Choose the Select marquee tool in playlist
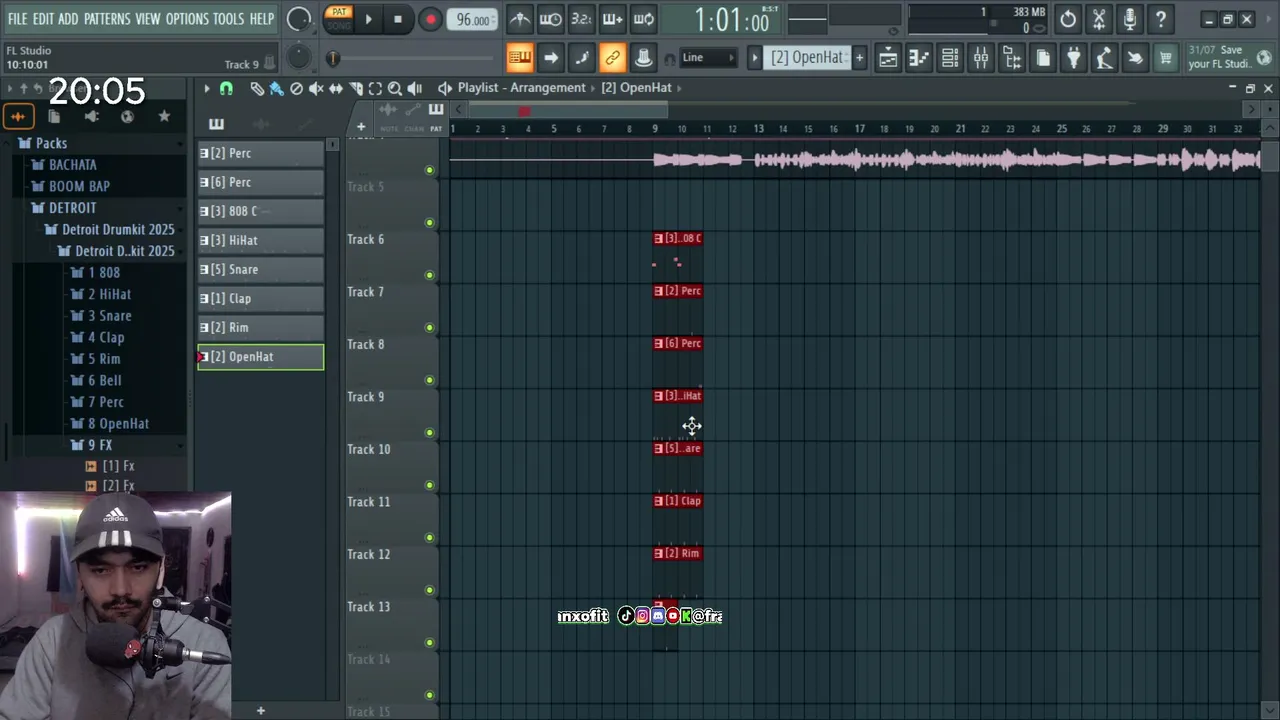 [375, 88]
